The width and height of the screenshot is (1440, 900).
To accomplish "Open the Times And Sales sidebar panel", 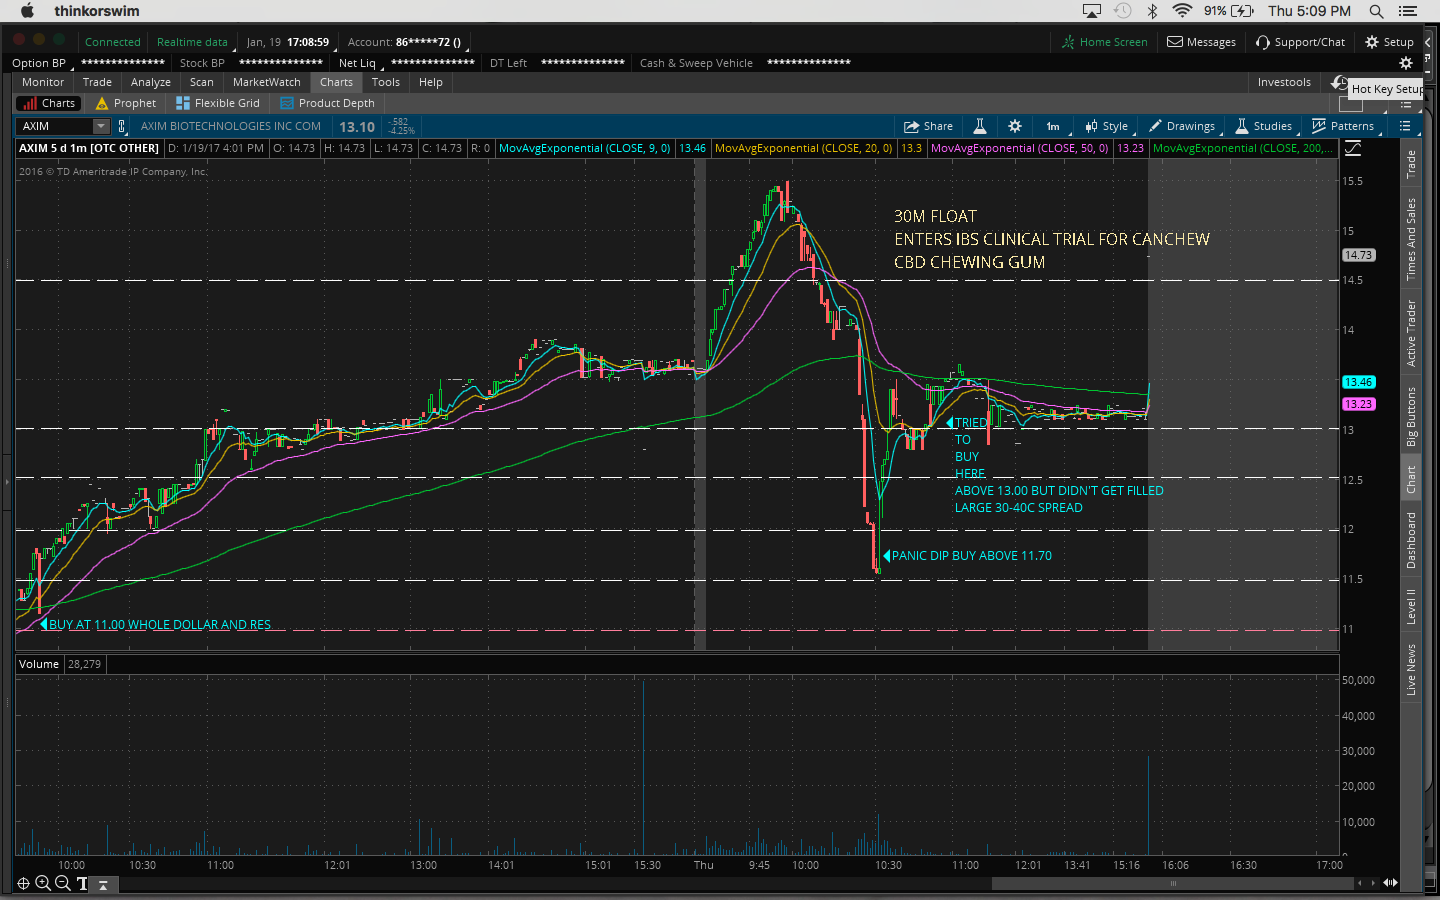I will click(1411, 239).
